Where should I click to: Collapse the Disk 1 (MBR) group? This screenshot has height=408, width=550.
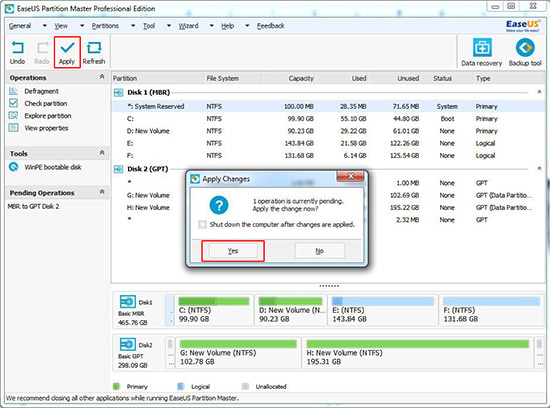[x=539, y=92]
